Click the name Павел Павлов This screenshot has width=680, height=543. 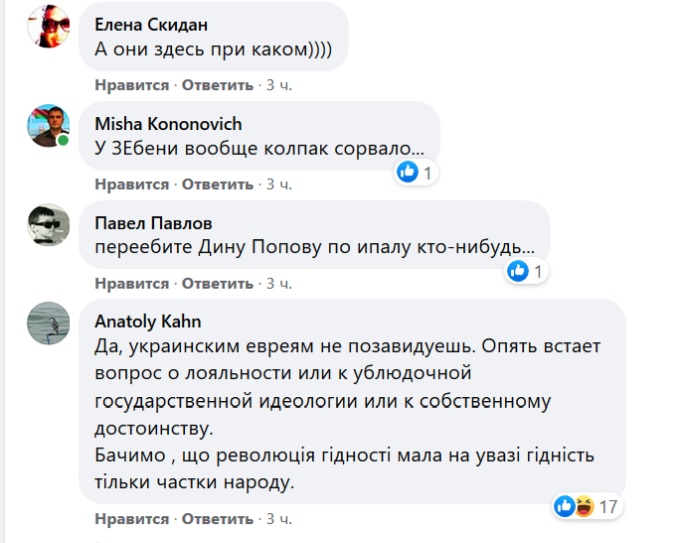coord(152,223)
